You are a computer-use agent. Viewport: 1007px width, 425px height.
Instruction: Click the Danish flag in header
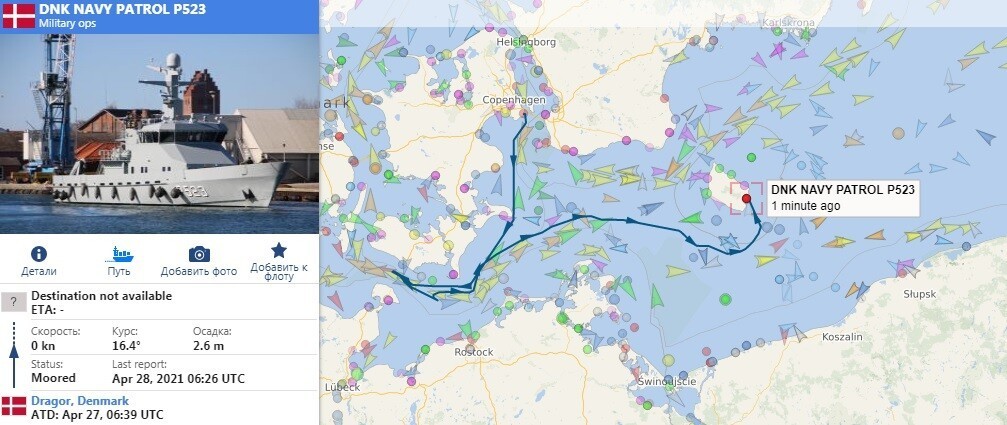[19, 16]
